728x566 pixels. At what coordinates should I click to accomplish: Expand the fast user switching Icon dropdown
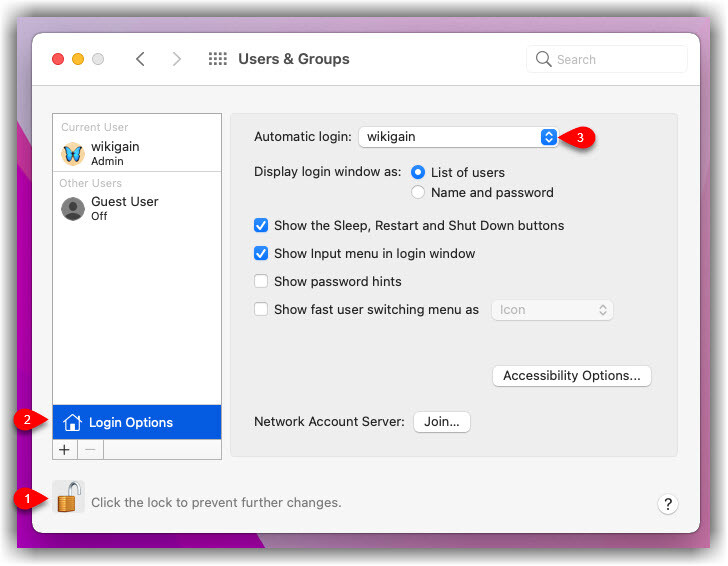click(x=551, y=310)
